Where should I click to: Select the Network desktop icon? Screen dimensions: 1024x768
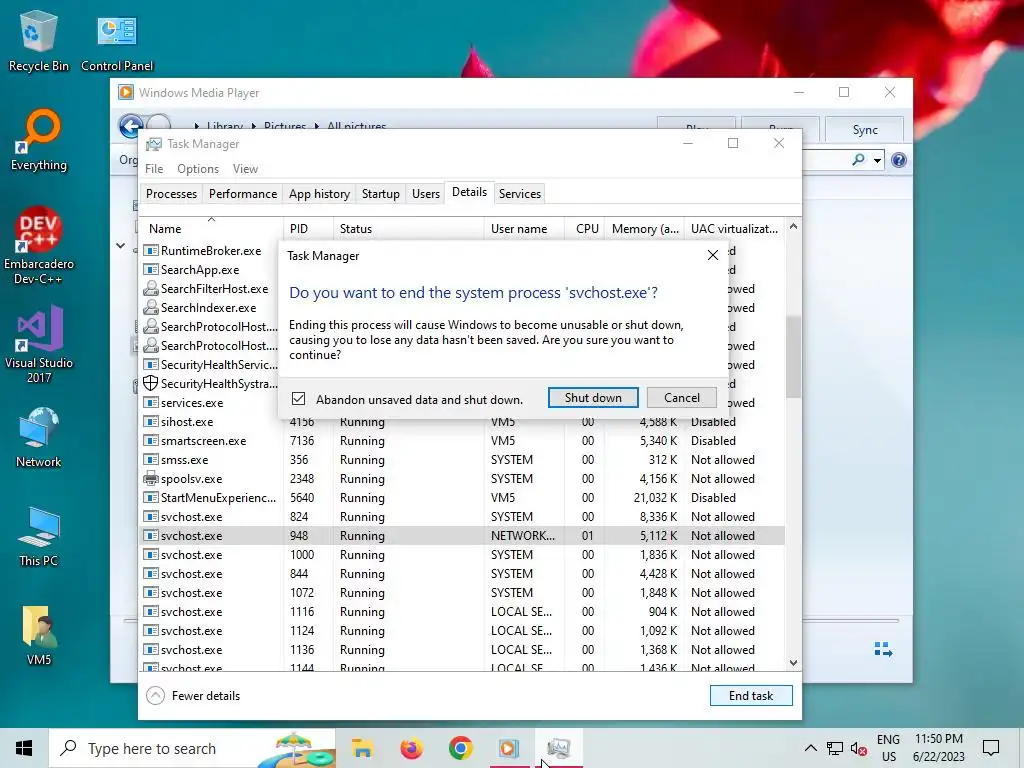tap(39, 437)
